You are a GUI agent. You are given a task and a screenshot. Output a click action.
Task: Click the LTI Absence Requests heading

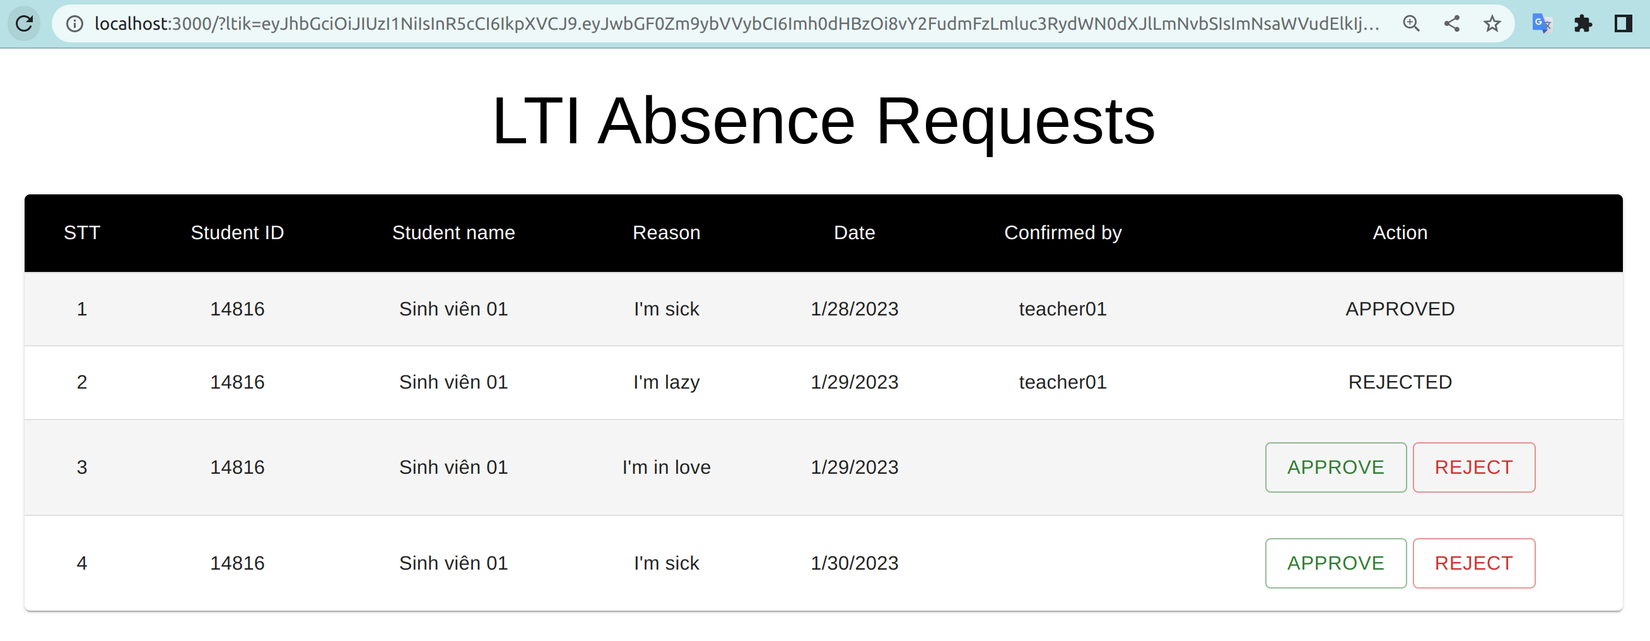(x=823, y=121)
